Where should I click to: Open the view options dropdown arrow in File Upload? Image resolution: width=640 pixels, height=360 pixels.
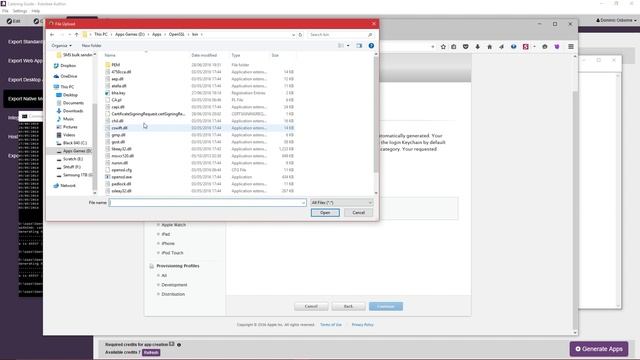click(348, 46)
